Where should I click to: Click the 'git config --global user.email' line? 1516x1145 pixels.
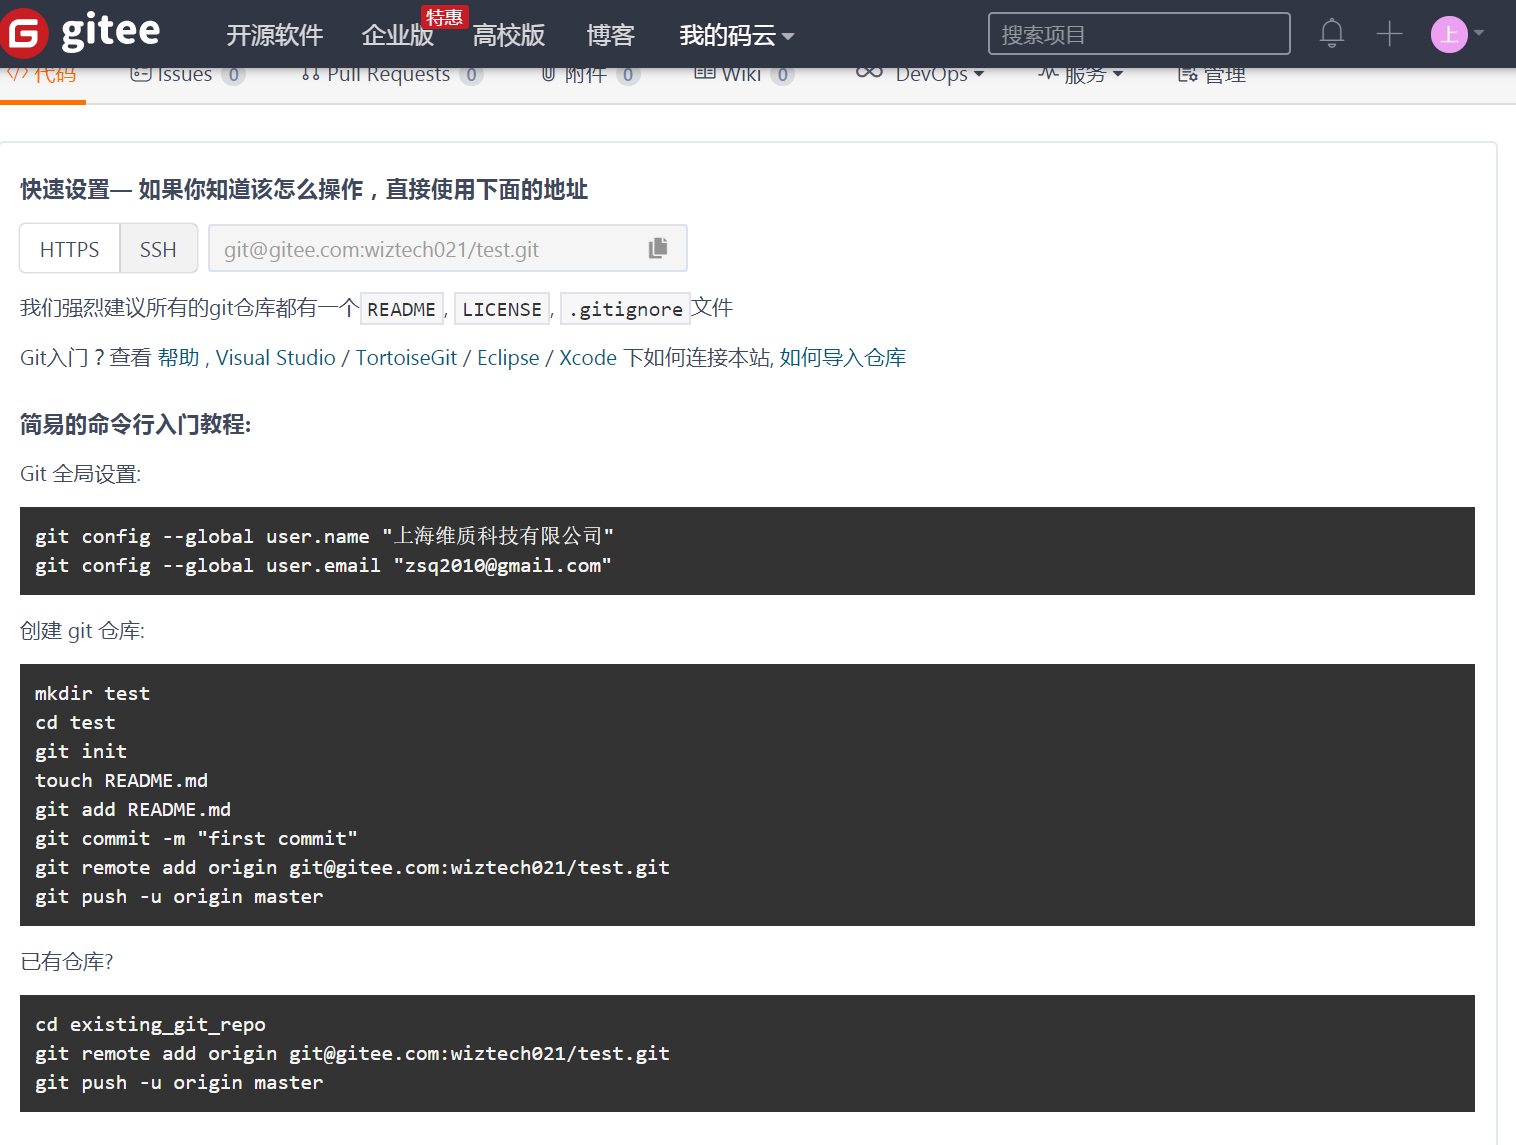coord(323,566)
